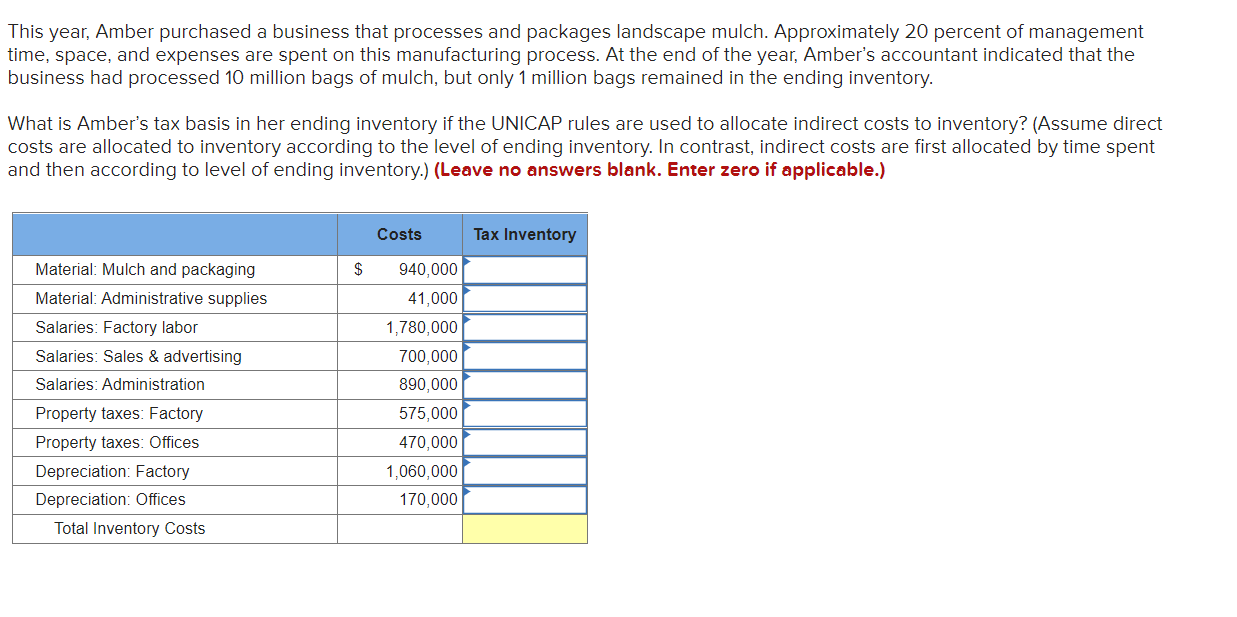The image size is (1237, 617).
Task: Open the marker next to Sales & advertising cell
Action: coord(466,347)
